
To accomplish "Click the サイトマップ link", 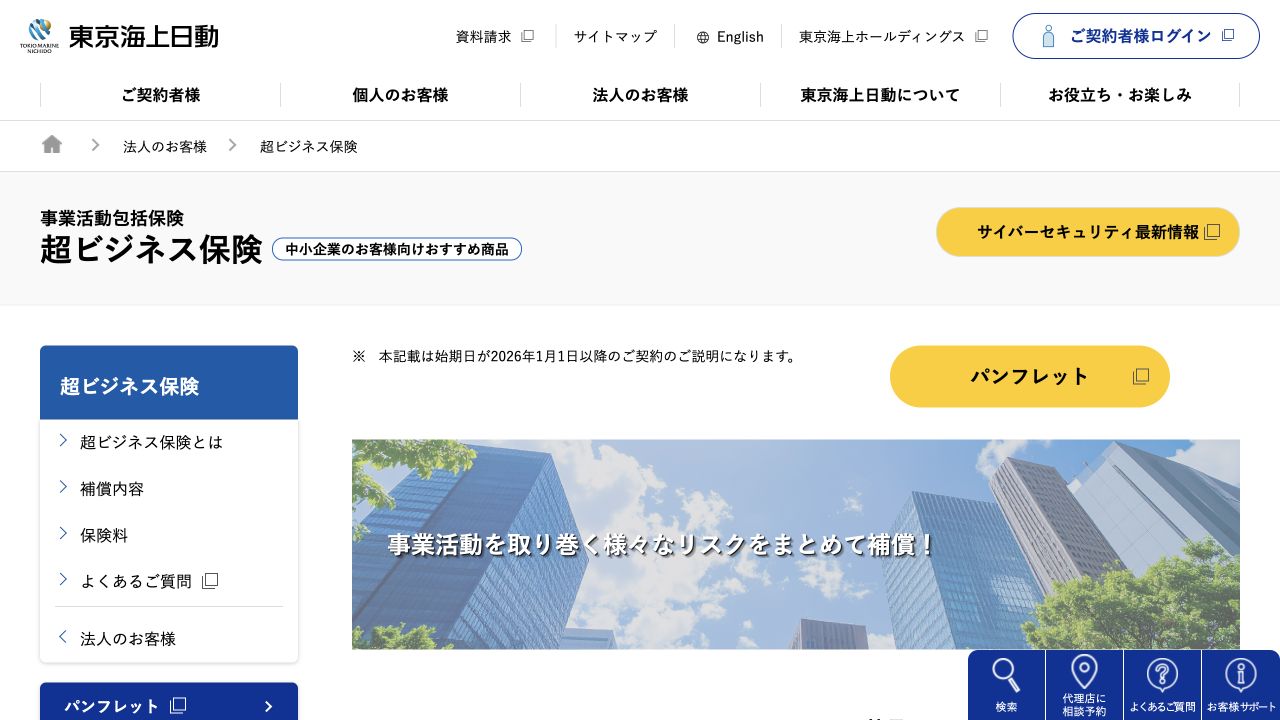I will click(615, 36).
